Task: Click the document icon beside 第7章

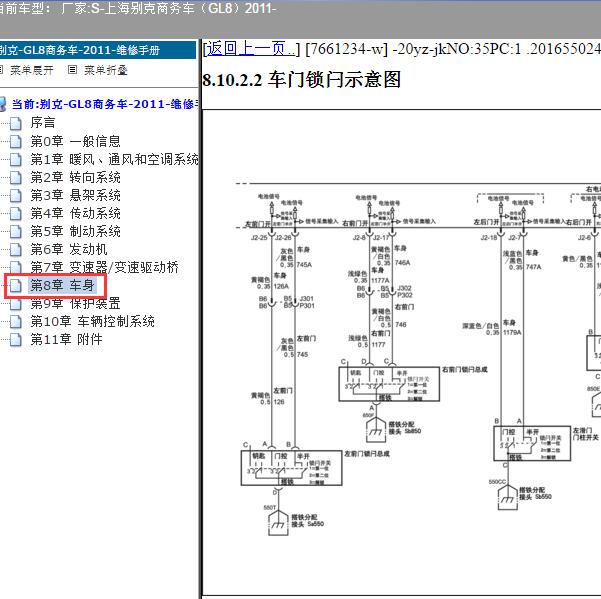Action: coord(16,267)
